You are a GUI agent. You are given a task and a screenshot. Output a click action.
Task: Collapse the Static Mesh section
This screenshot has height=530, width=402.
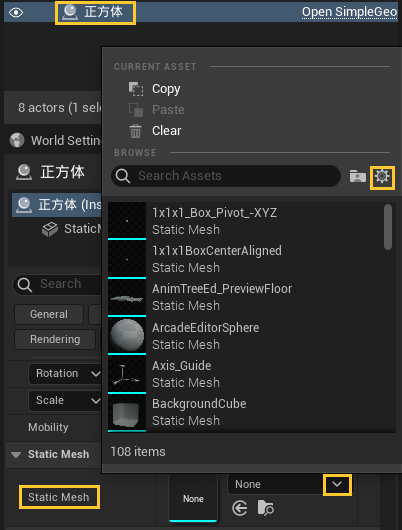[x=16, y=455]
